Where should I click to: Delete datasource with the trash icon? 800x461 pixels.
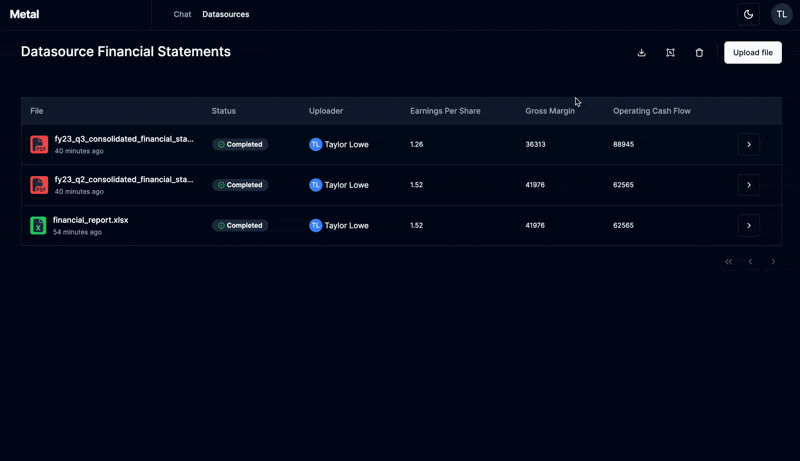pyautogui.click(x=699, y=53)
